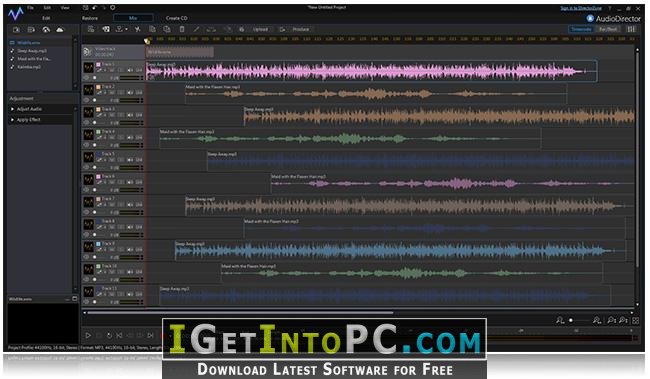This screenshot has height=379, width=650.
Task: Click the play button in transport controls
Action: coord(88,335)
